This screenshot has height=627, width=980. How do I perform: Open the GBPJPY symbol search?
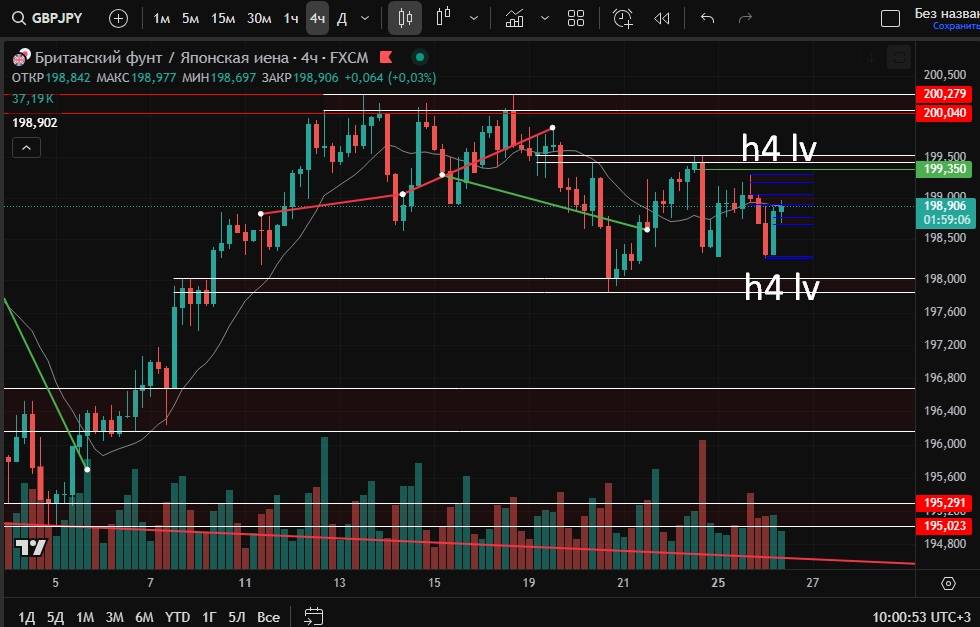pos(48,18)
